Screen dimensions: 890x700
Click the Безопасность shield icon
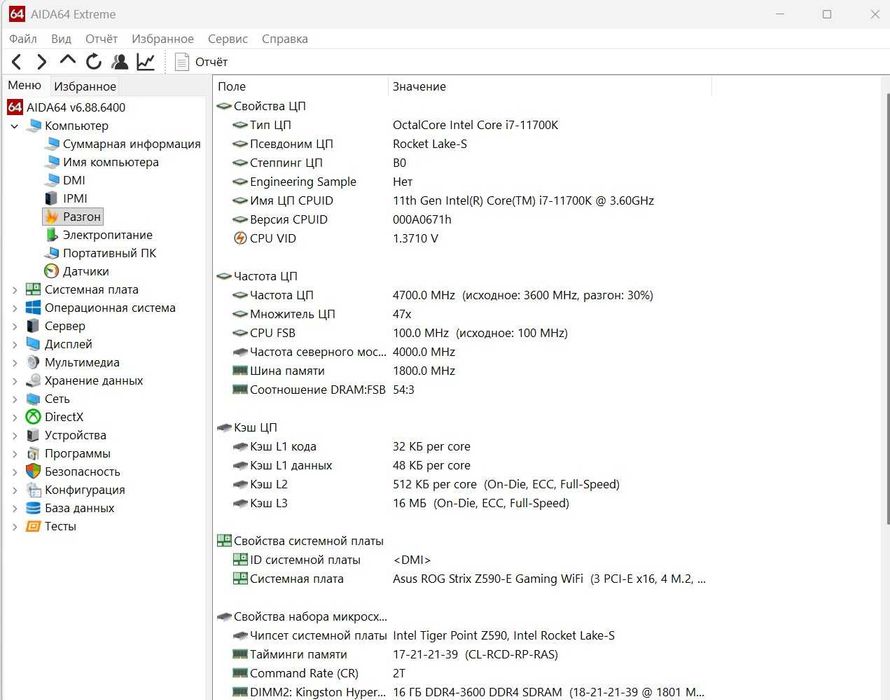coord(33,471)
